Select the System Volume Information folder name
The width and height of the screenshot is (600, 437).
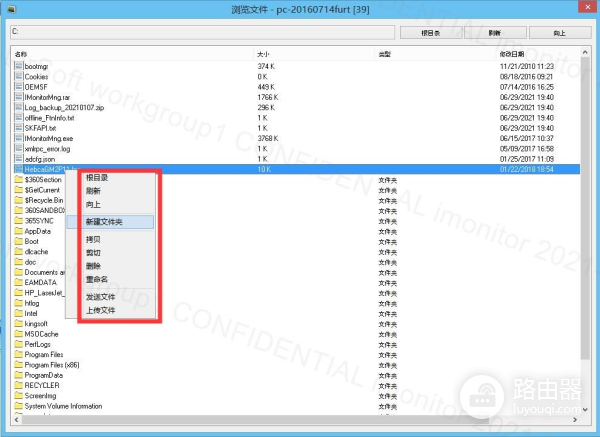coord(64,406)
